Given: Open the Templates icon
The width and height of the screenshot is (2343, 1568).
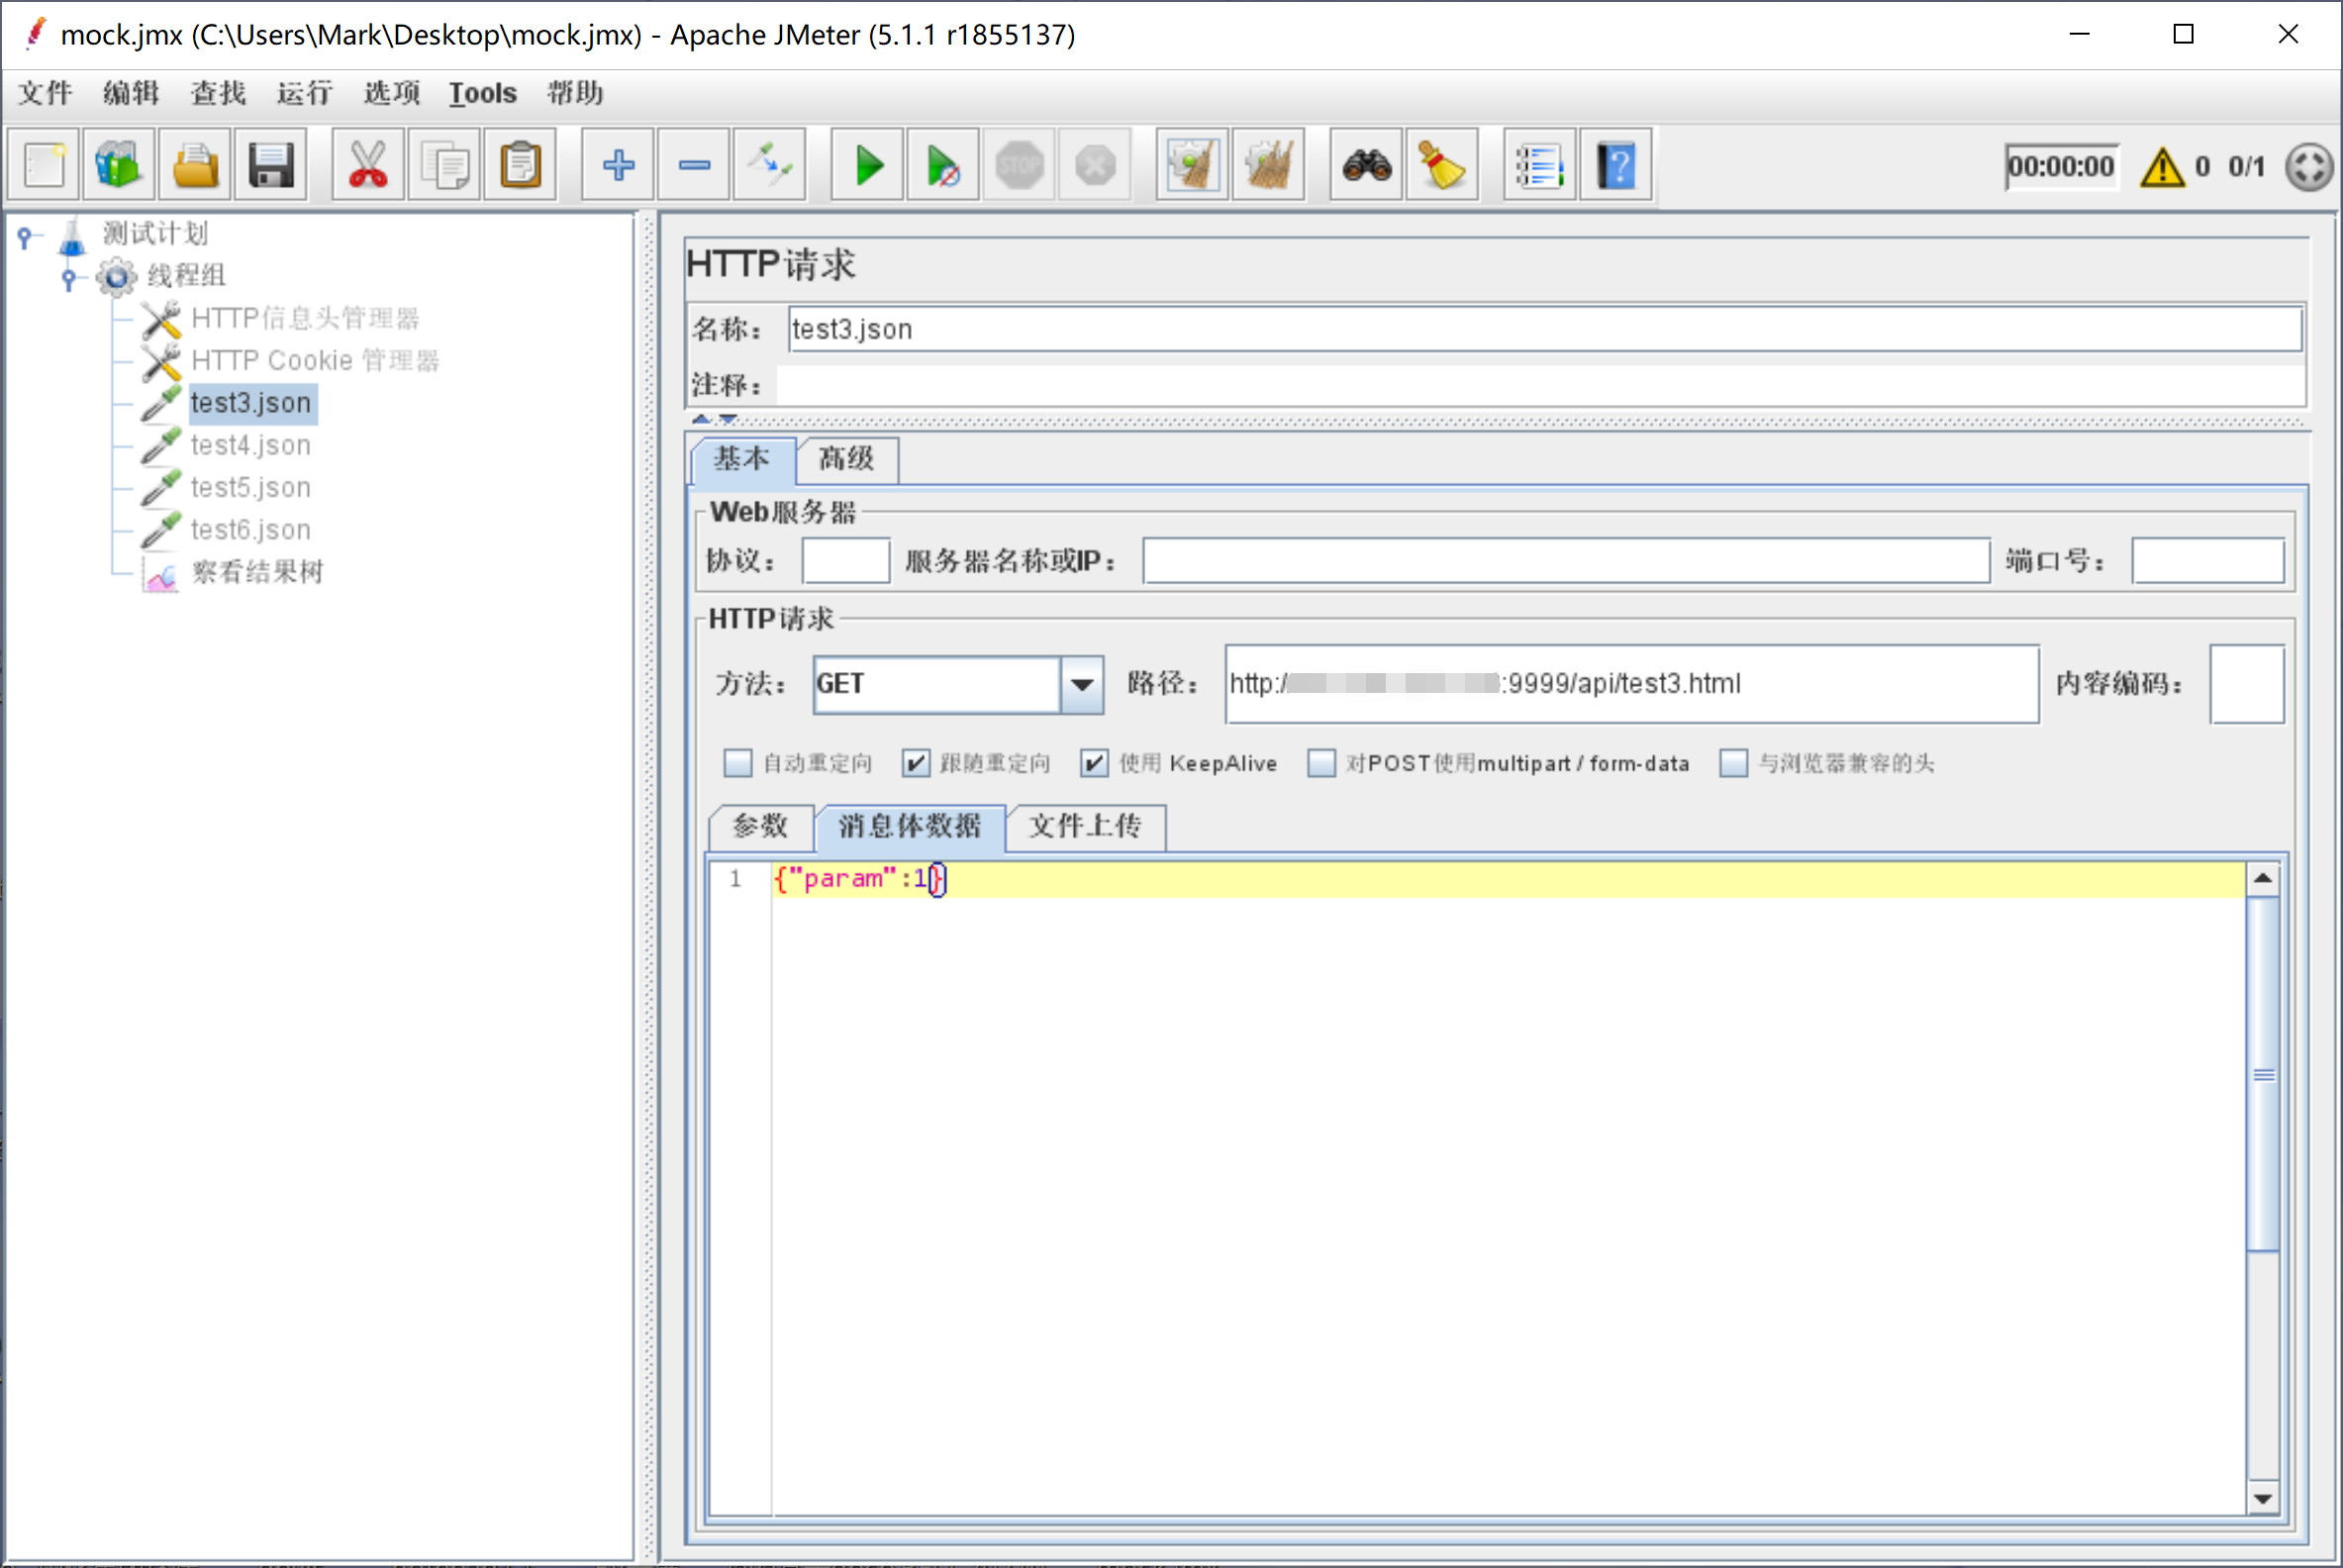Looking at the screenshot, I should (119, 165).
